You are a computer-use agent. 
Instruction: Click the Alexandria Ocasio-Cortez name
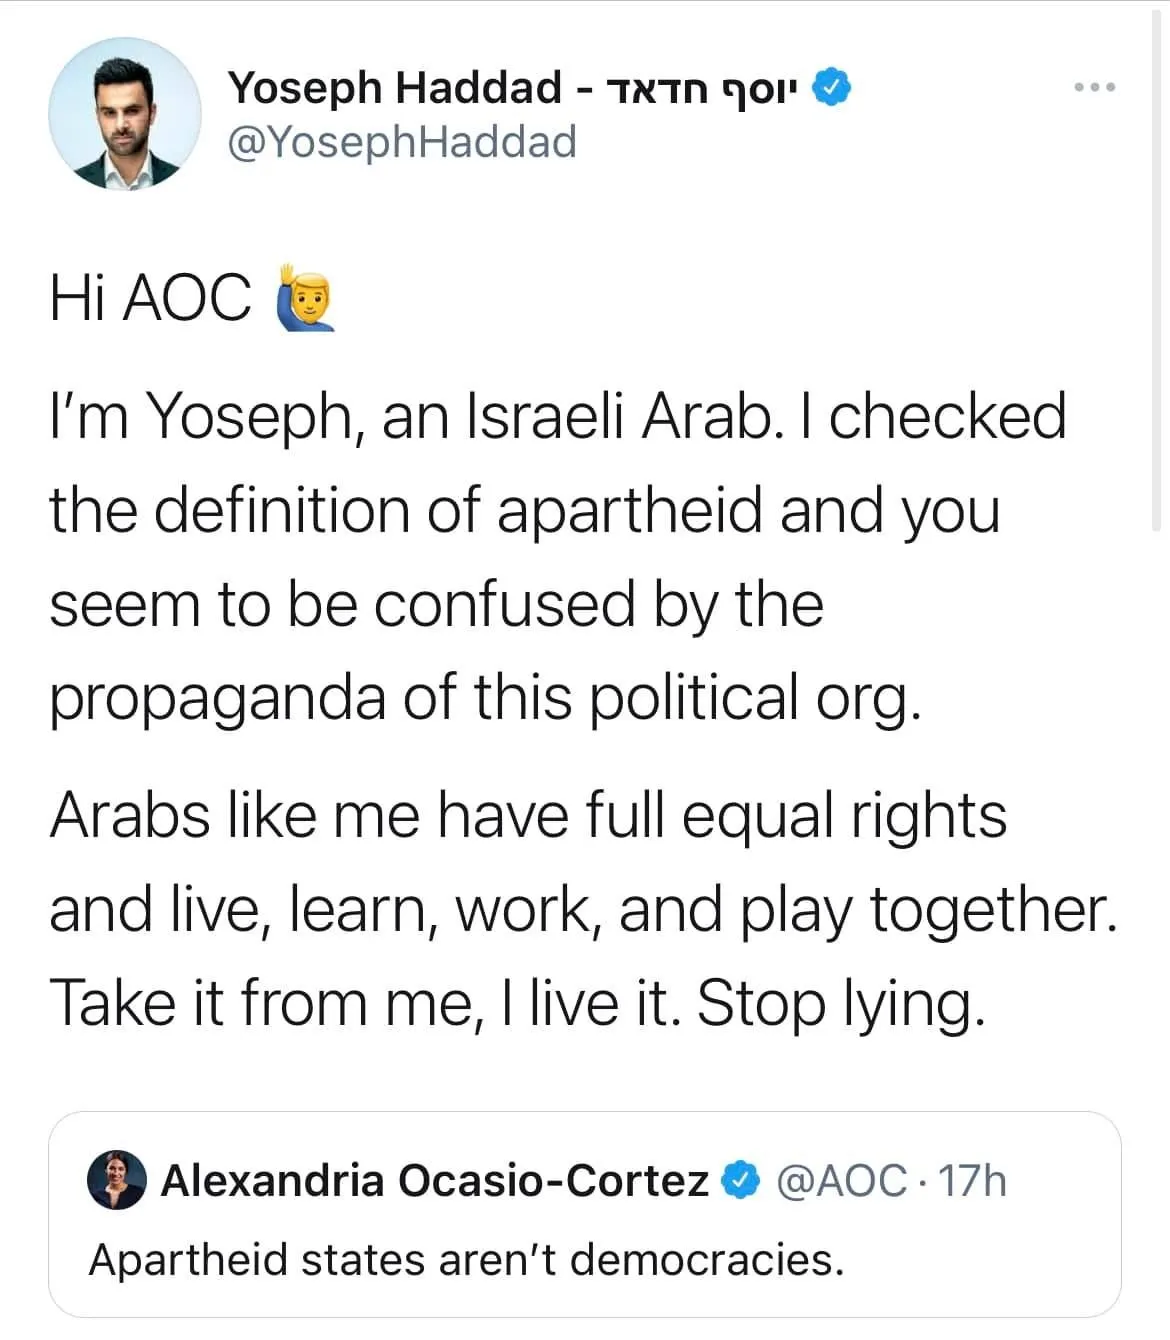pos(434,1181)
